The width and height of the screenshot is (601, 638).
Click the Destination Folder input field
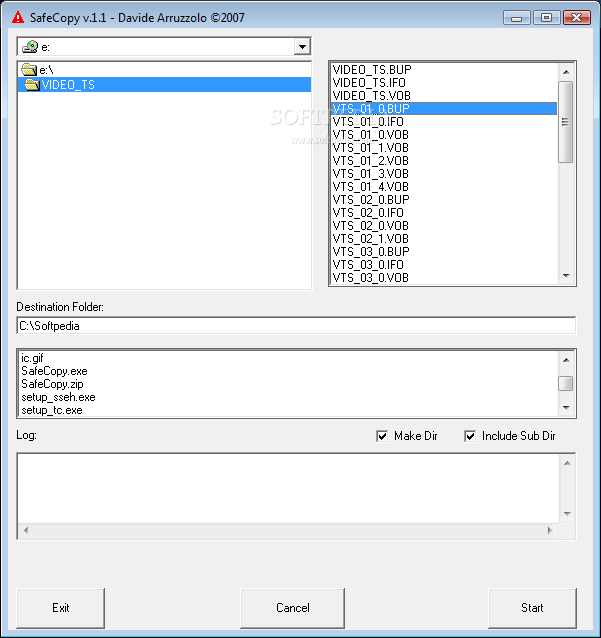(x=296, y=326)
